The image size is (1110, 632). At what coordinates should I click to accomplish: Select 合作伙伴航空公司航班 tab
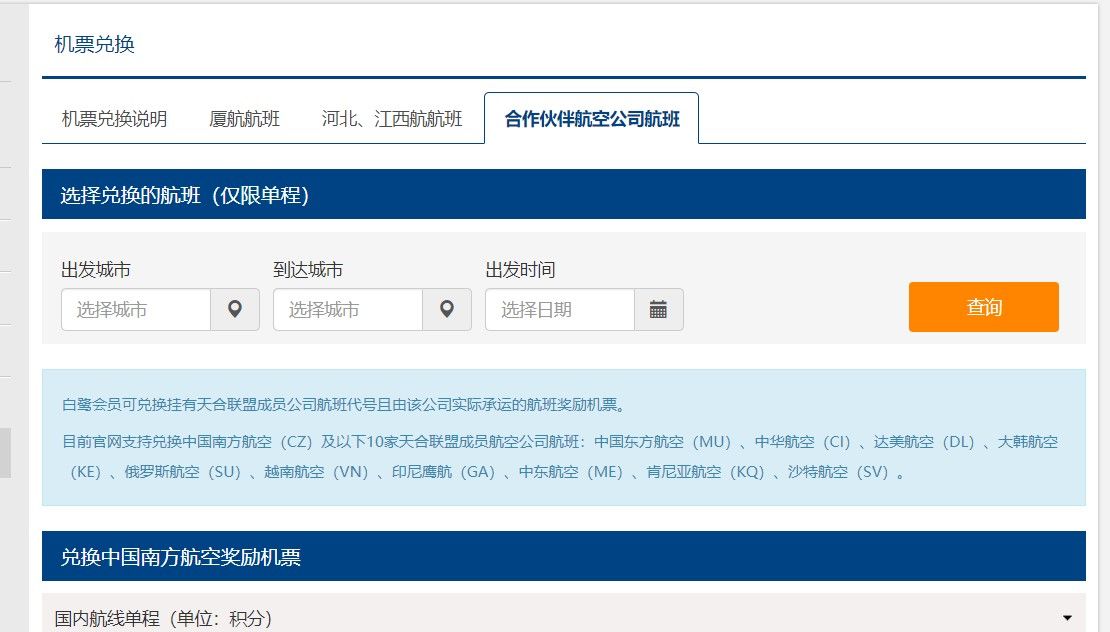[592, 118]
